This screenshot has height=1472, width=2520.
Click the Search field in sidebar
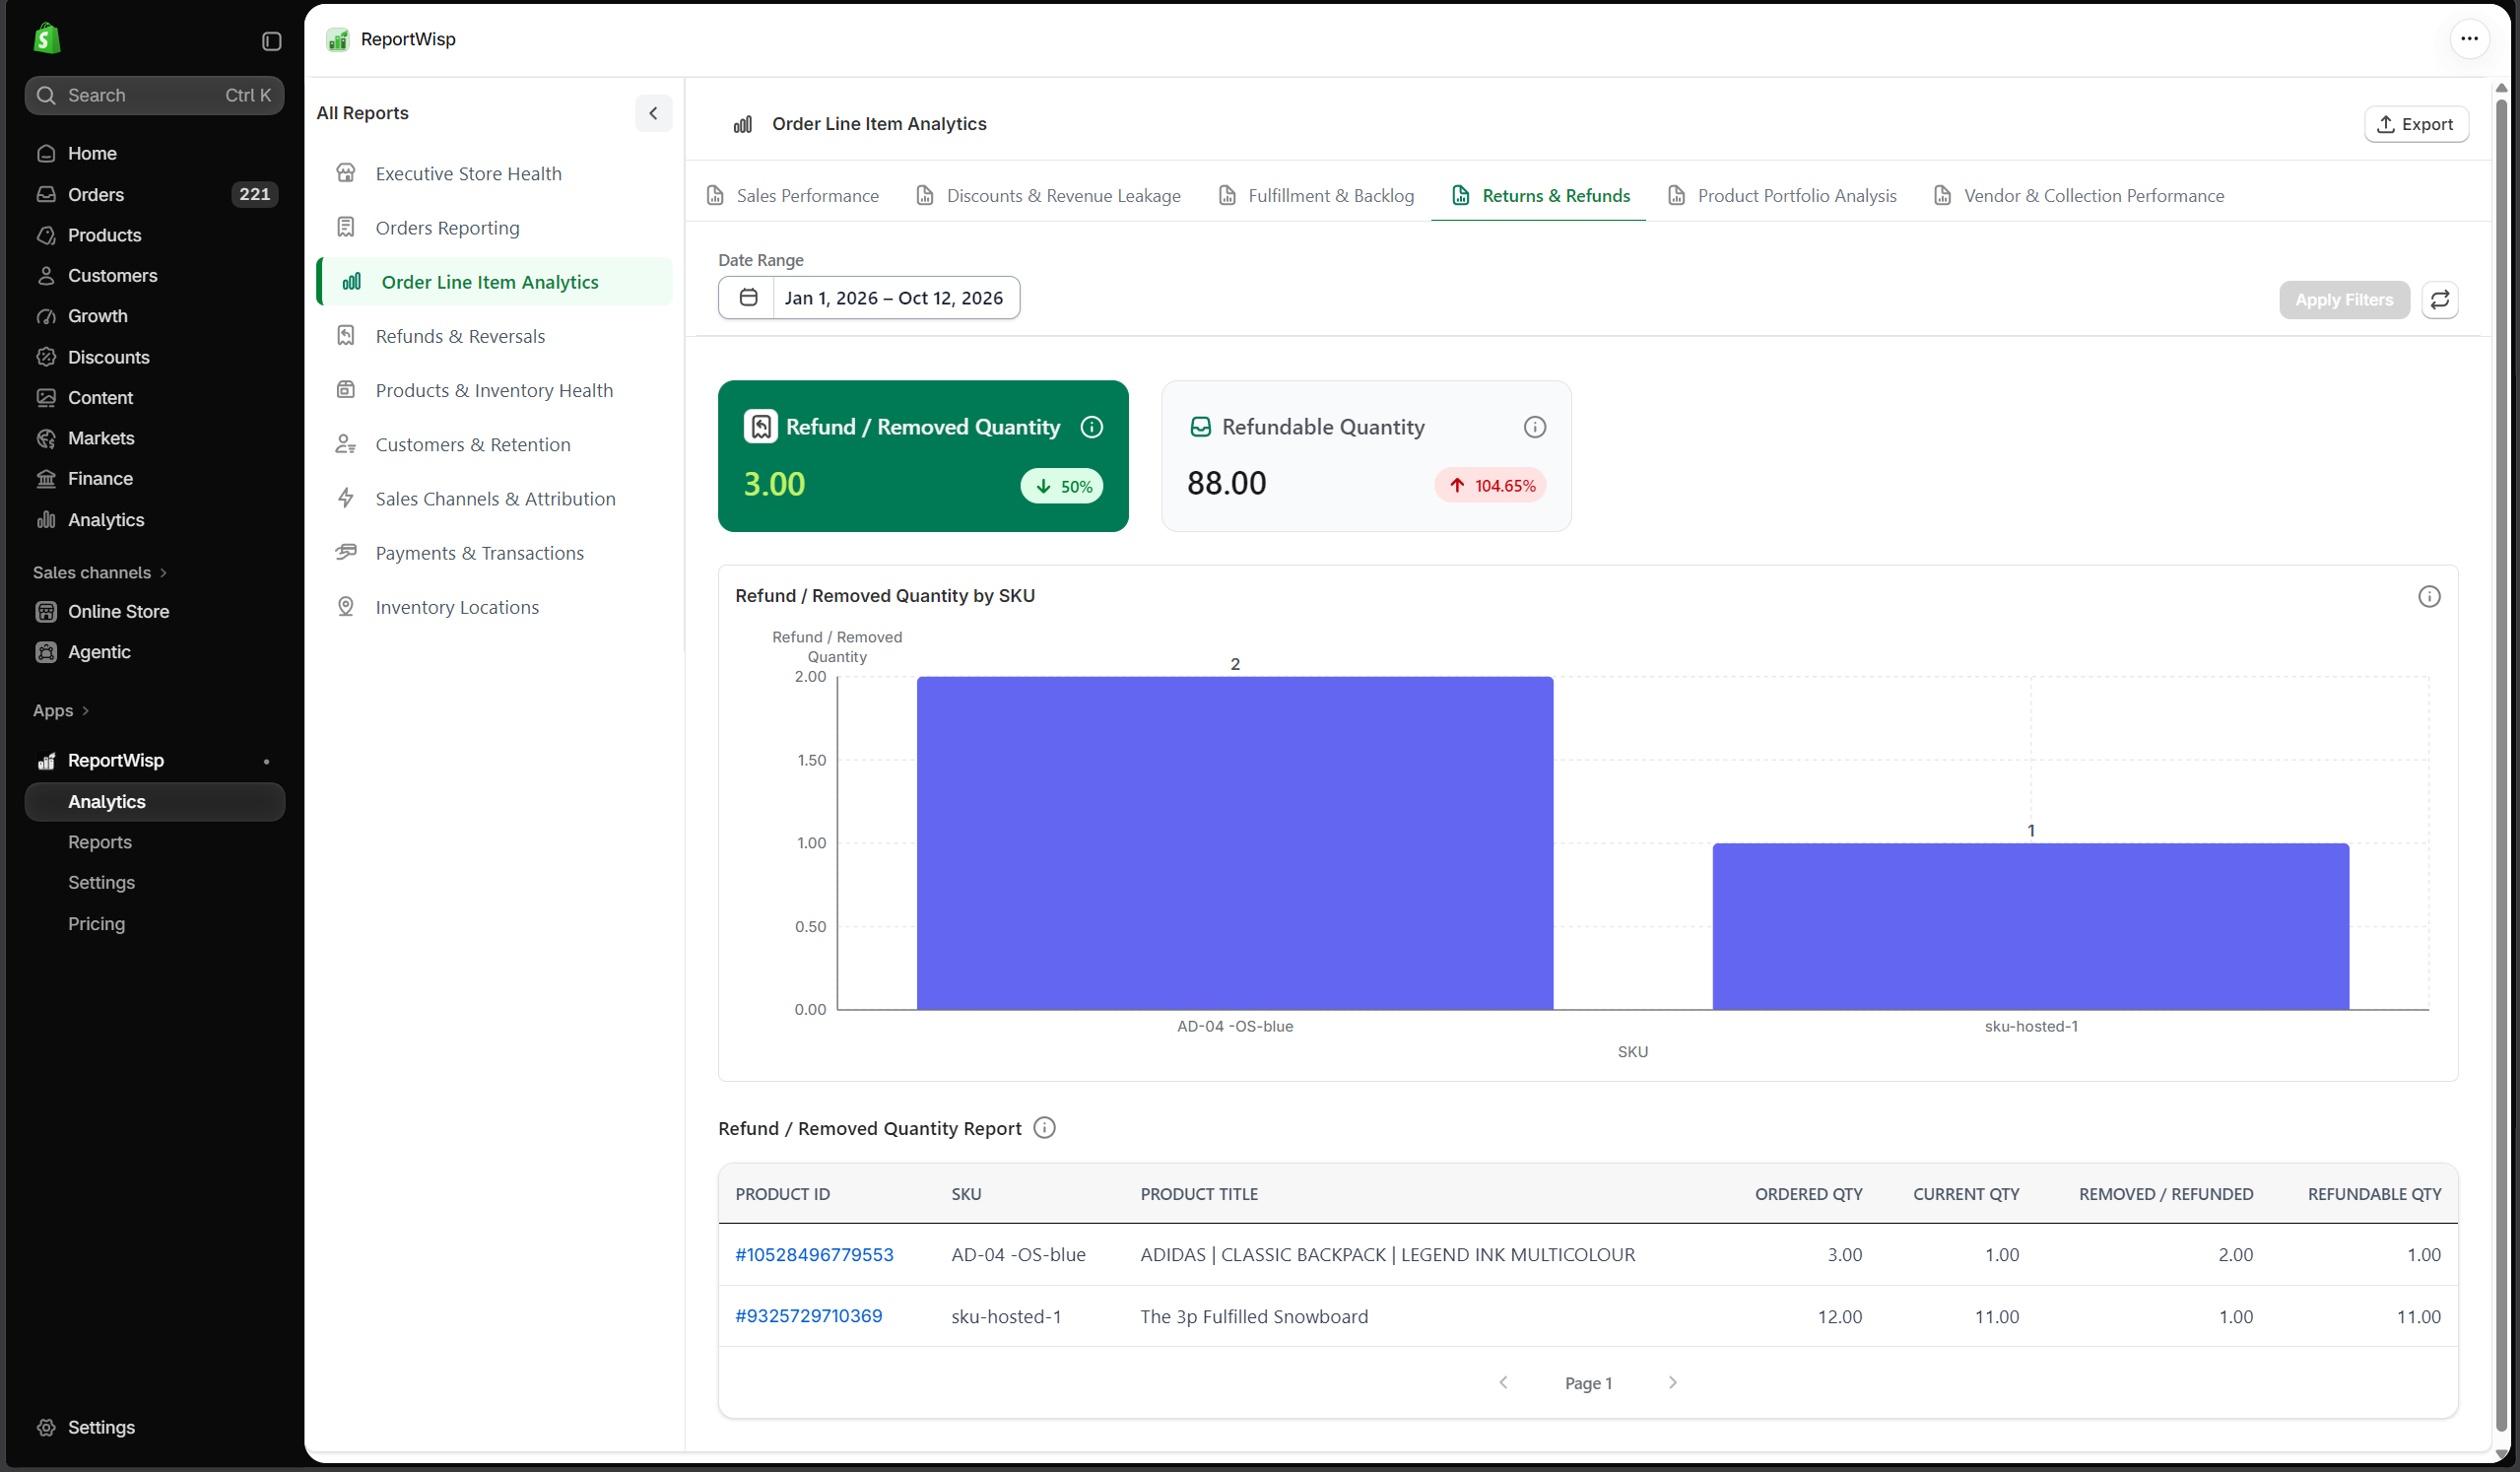pyautogui.click(x=154, y=95)
